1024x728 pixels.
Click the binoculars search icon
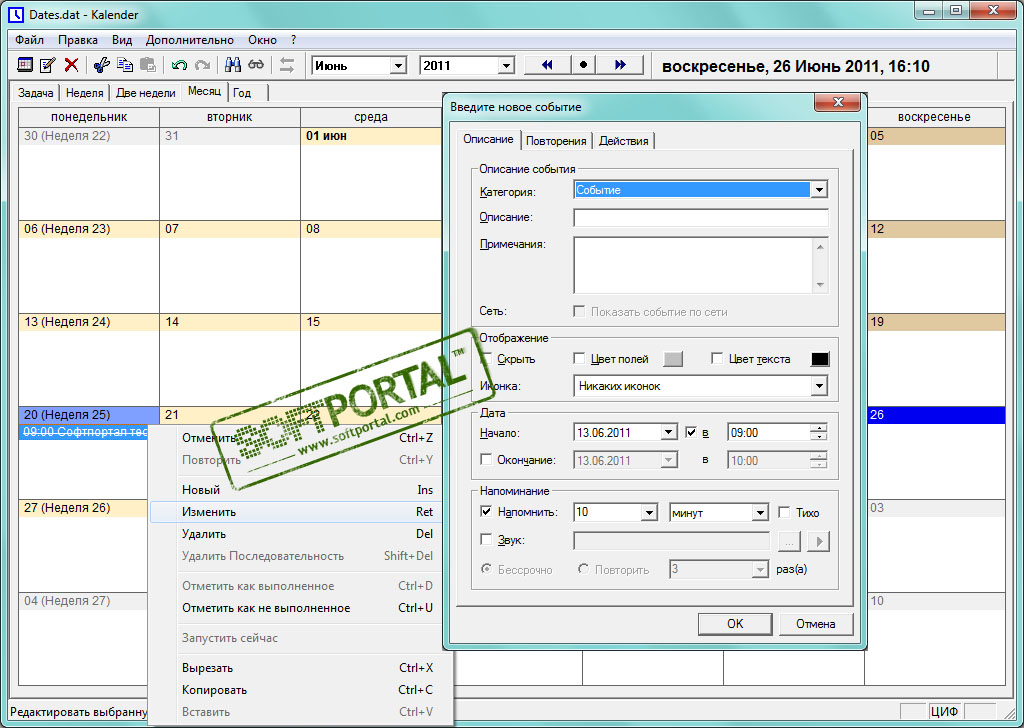(232, 65)
